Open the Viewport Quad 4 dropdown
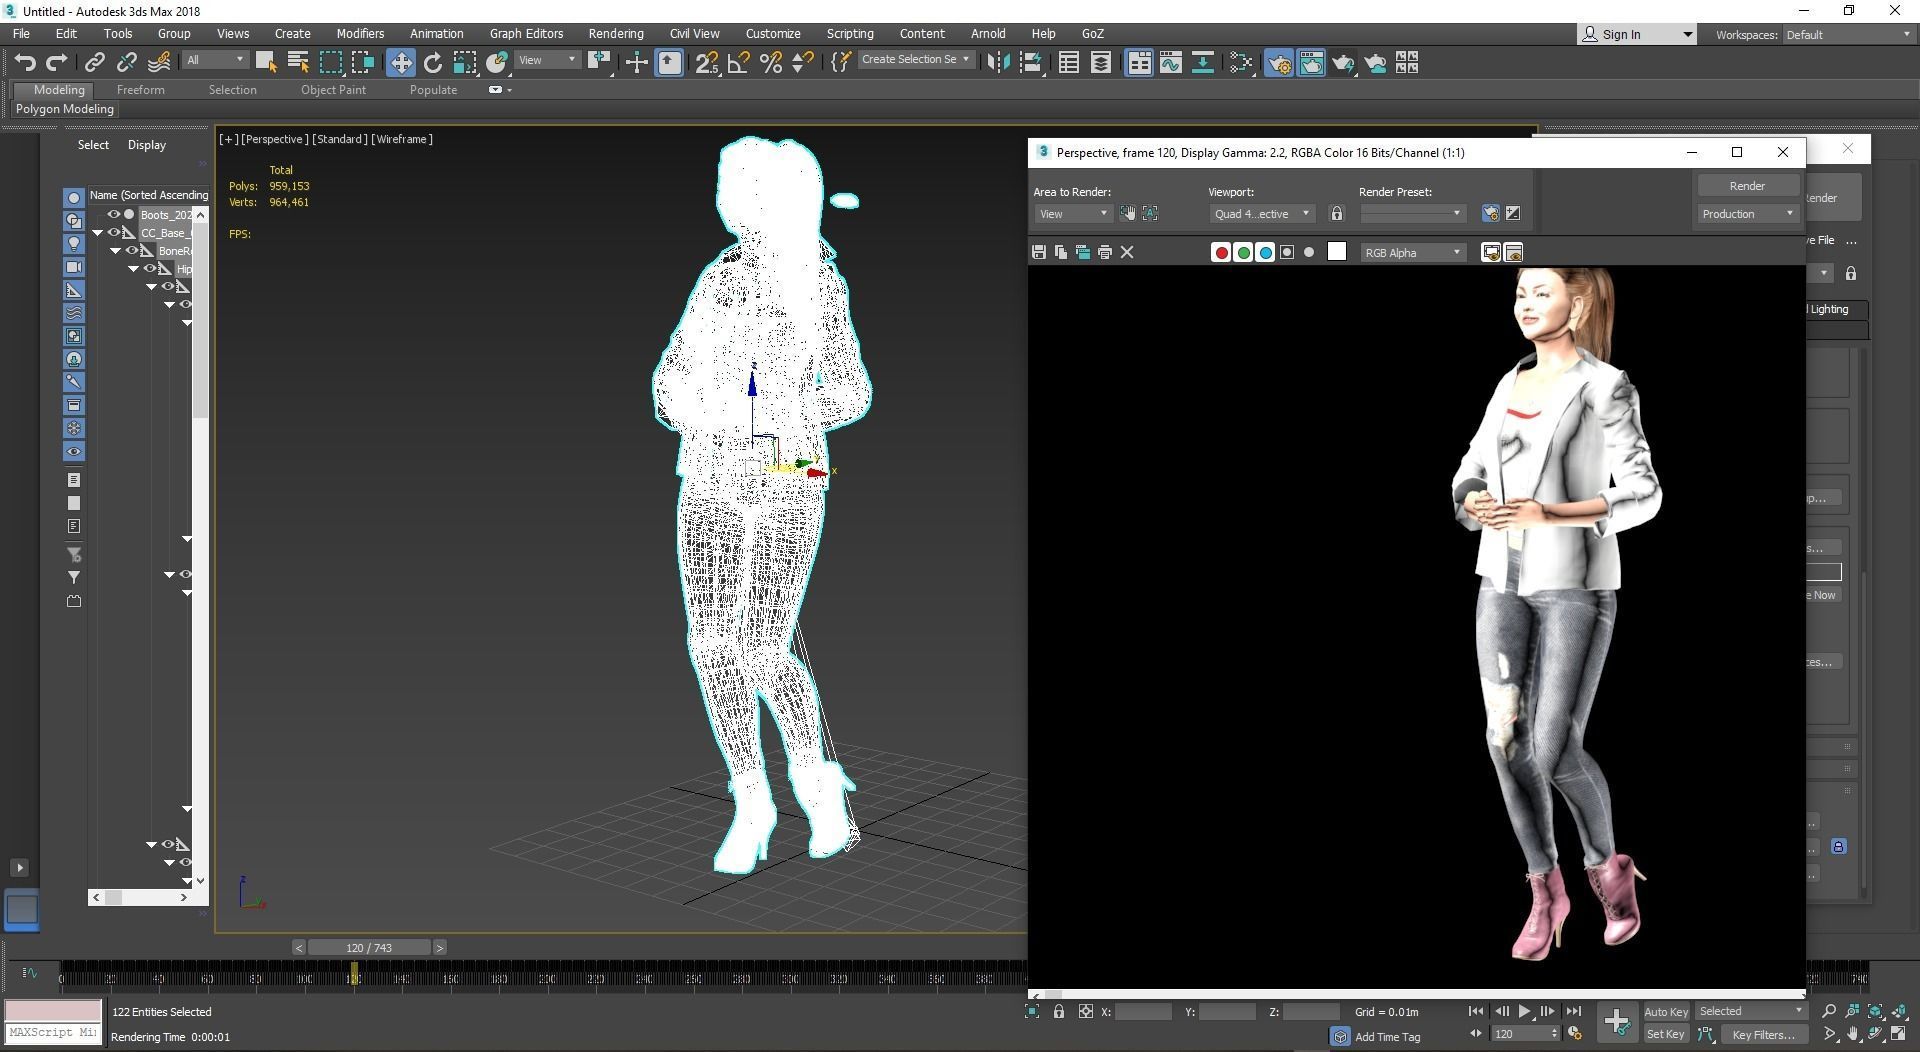 click(x=1261, y=214)
